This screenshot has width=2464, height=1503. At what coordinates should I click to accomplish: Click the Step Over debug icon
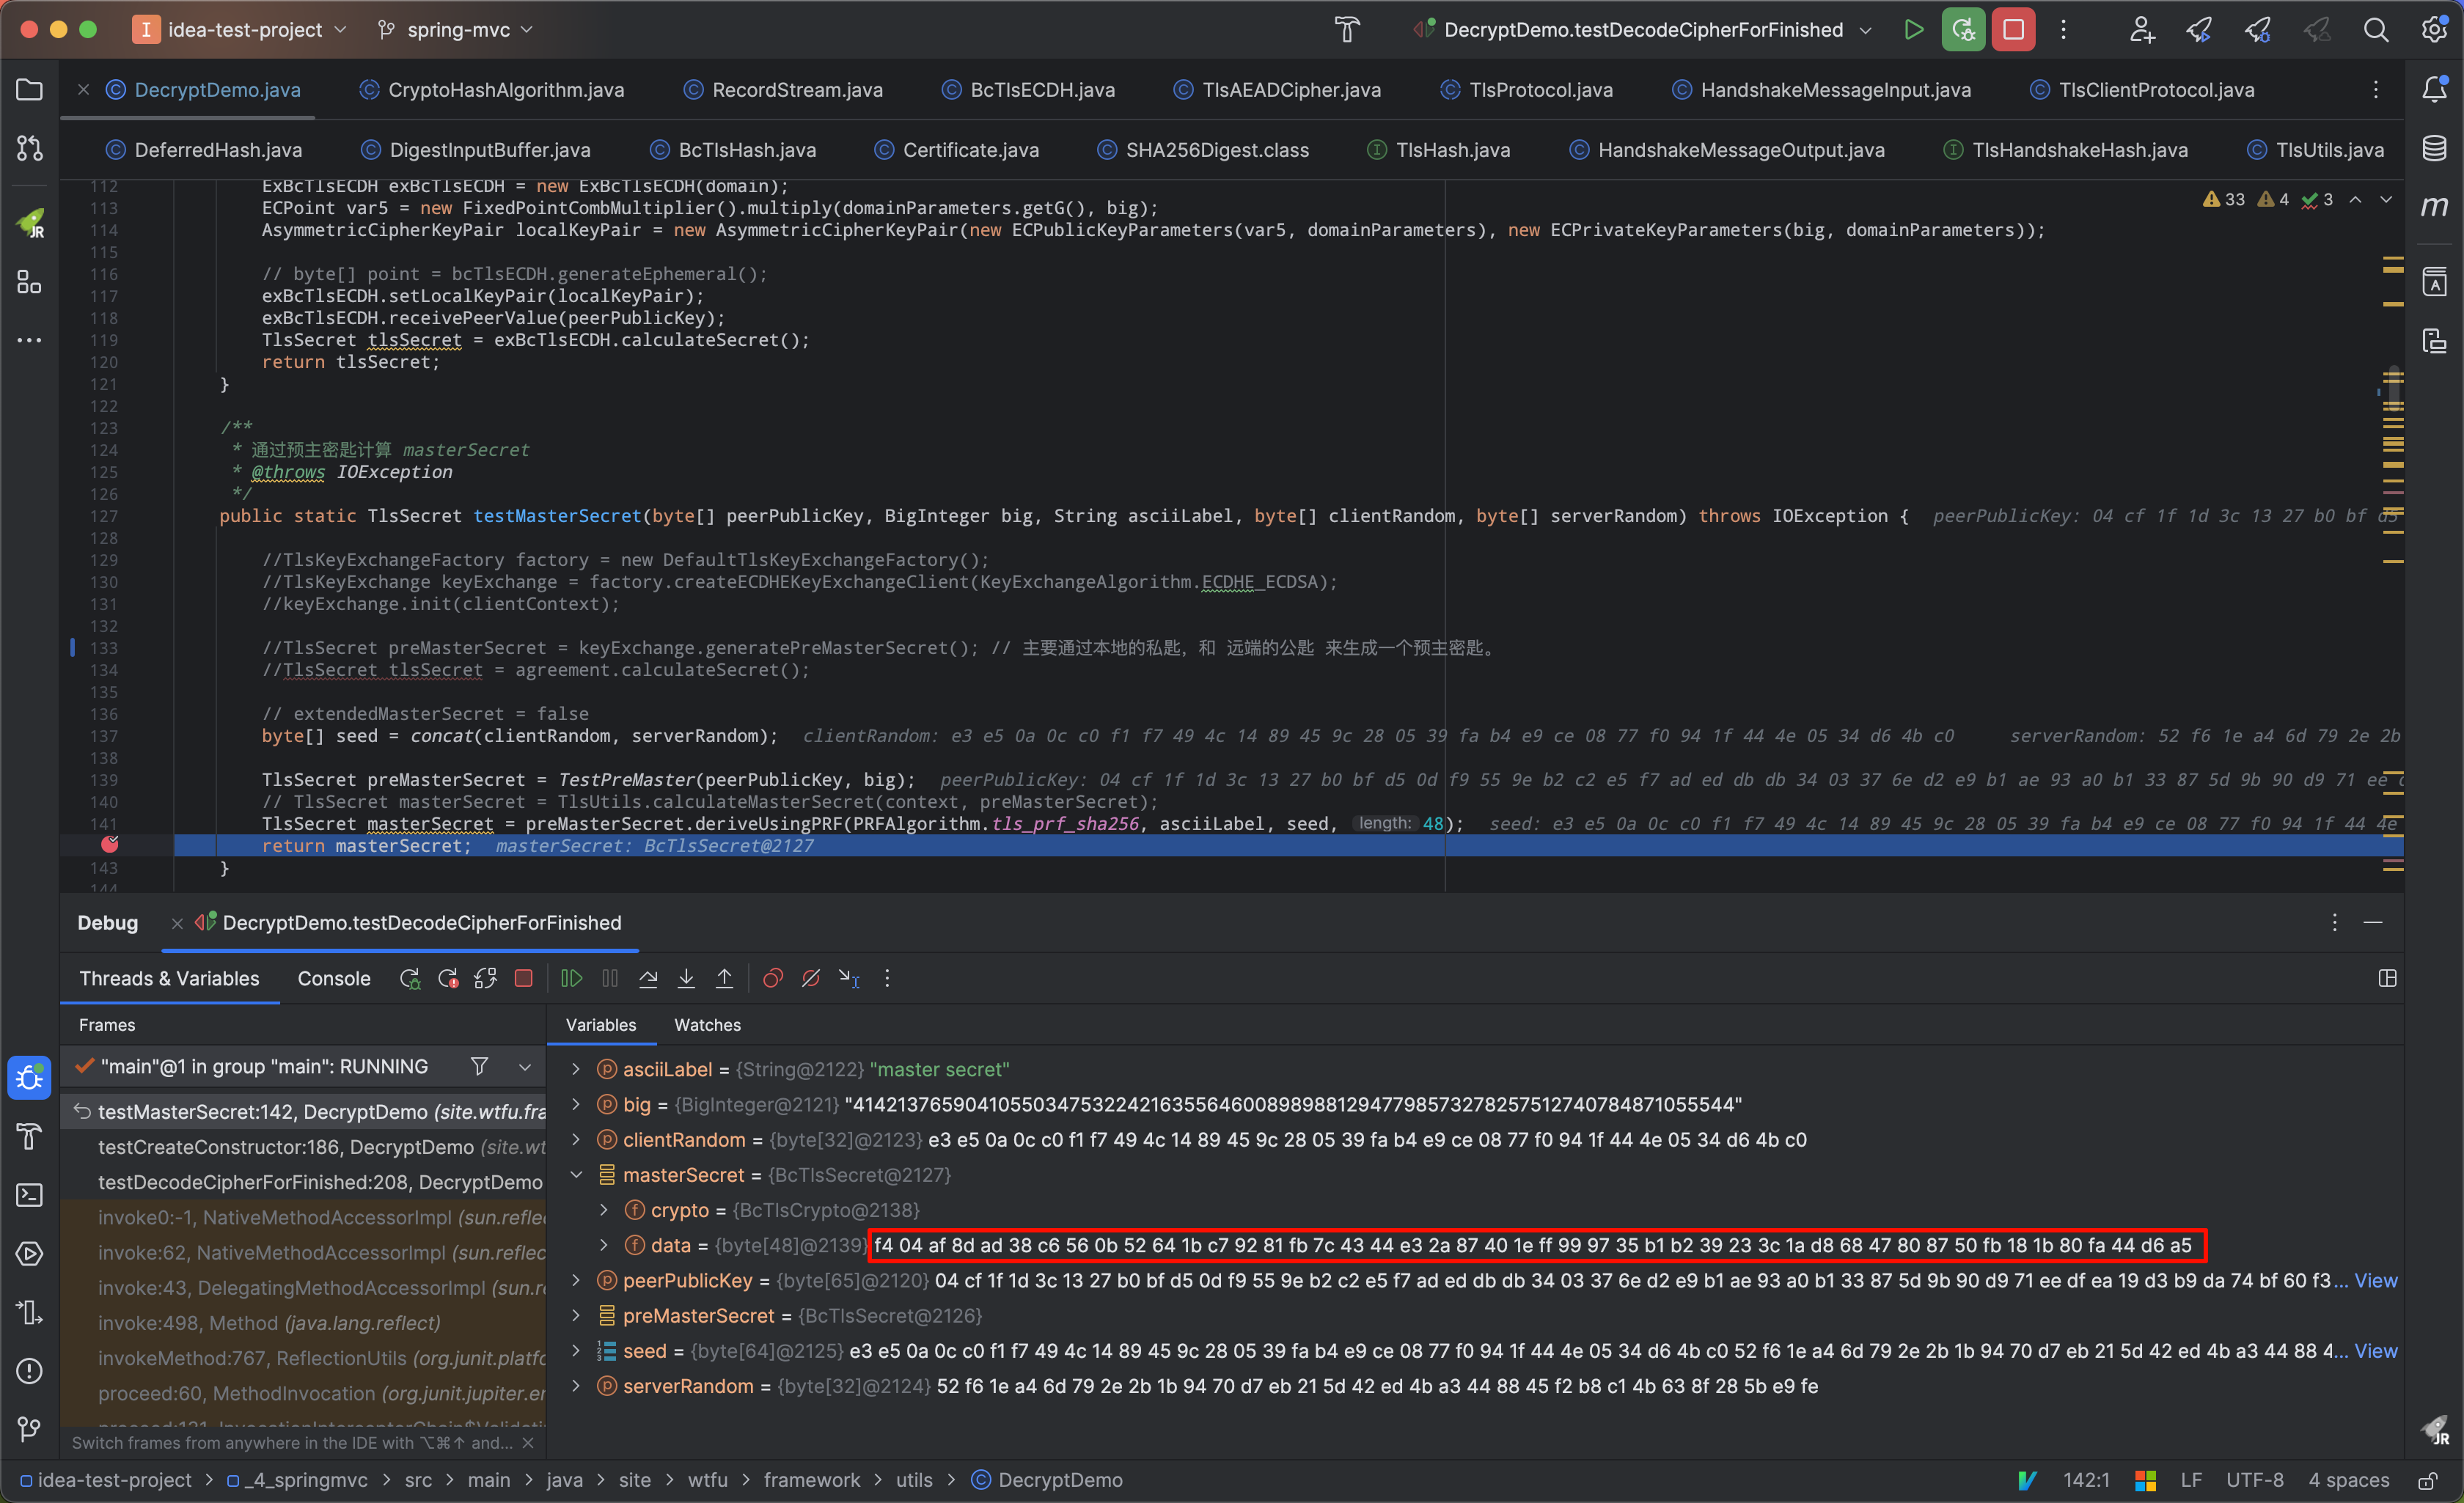click(x=648, y=978)
